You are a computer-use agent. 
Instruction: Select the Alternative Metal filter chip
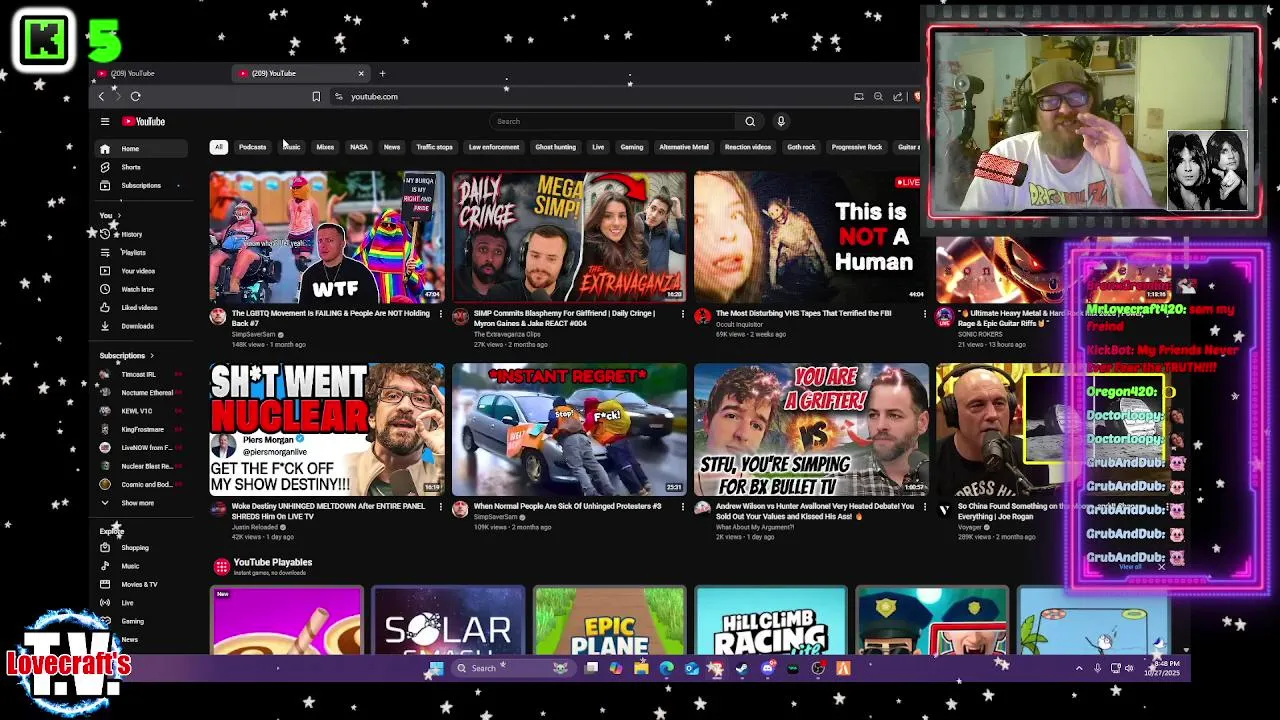click(684, 147)
